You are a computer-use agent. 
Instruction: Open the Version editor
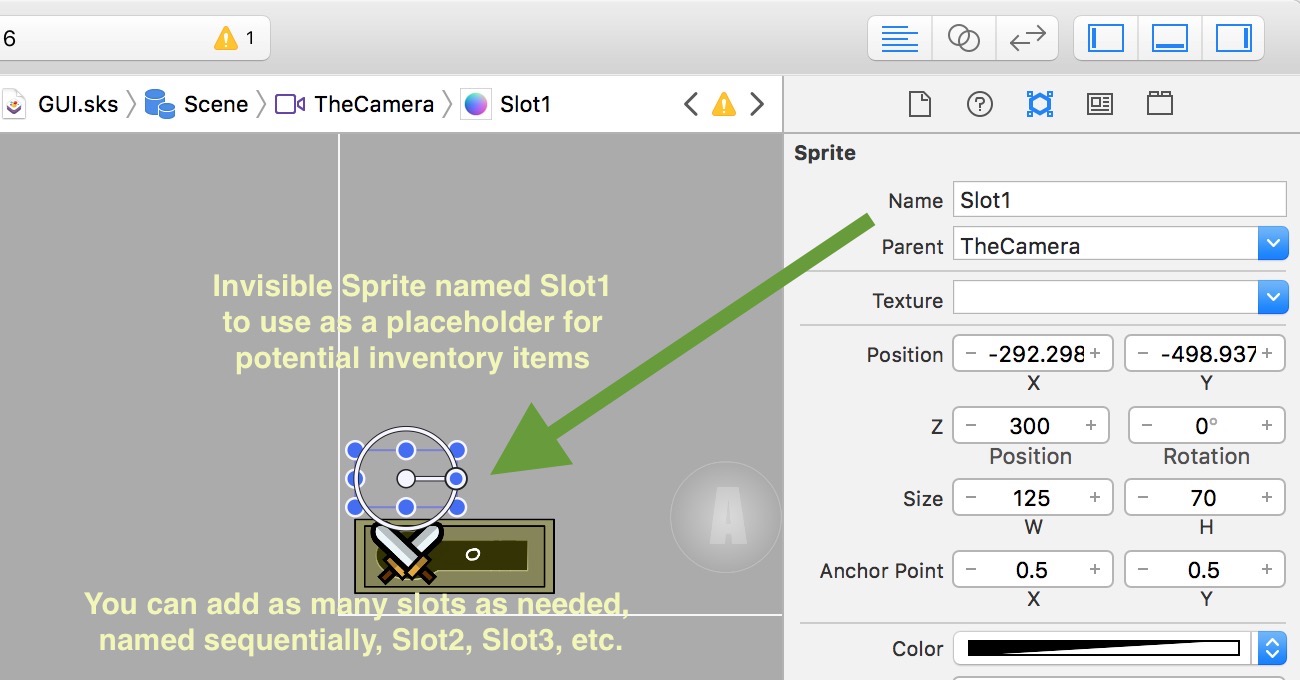point(1027,39)
